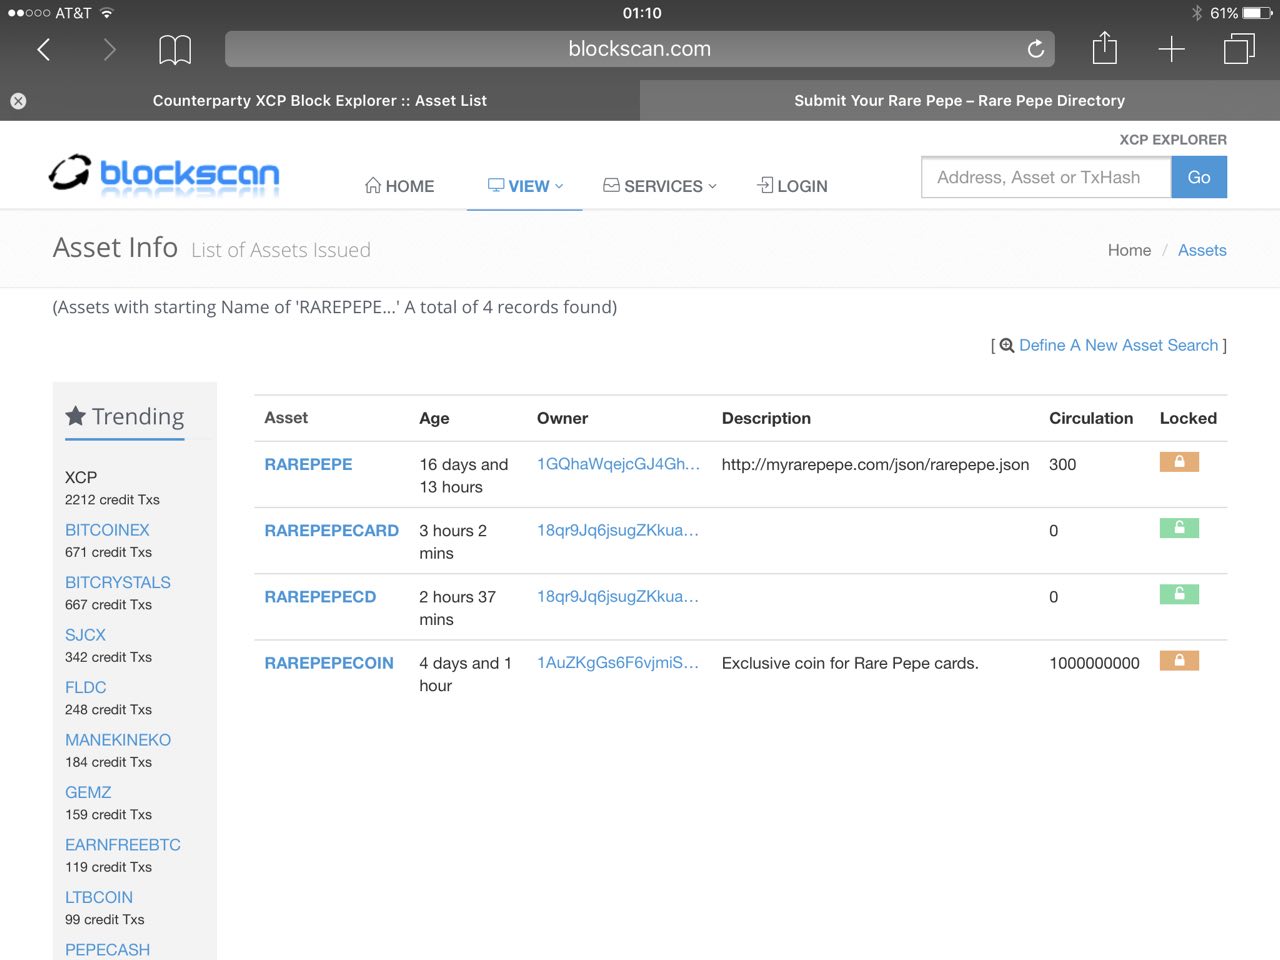Tap the blockscan.com address bar
Viewport: 1280px width, 960px height.
point(640,49)
